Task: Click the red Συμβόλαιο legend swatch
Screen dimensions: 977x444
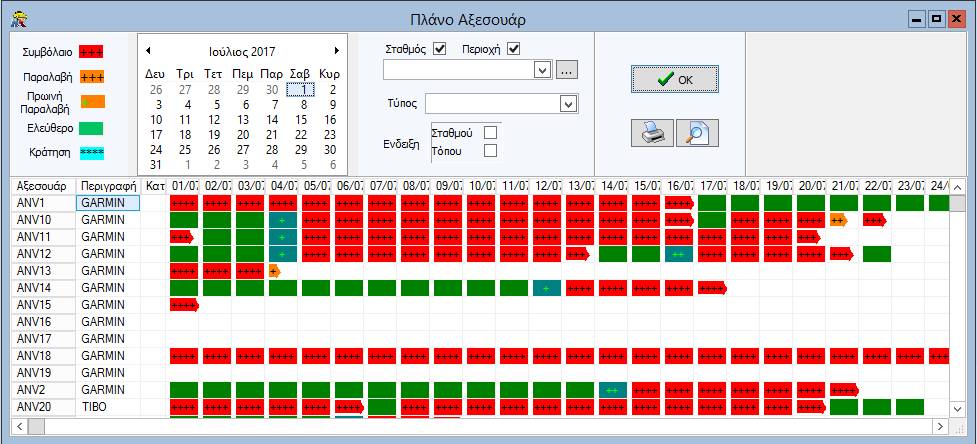Action: 92,52
